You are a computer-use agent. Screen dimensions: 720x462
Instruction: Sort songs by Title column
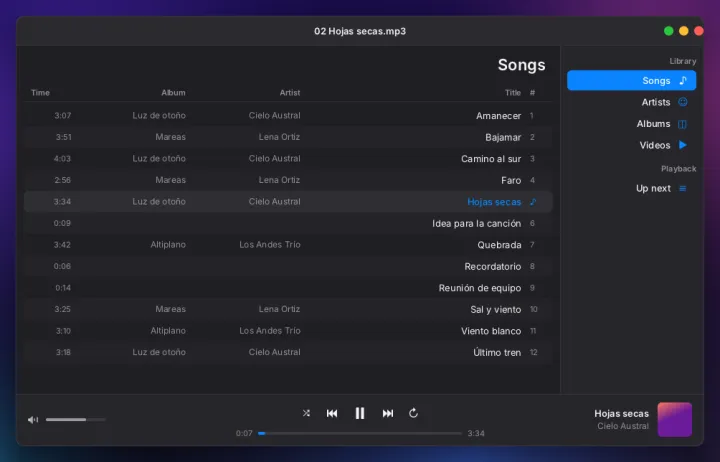click(512, 93)
